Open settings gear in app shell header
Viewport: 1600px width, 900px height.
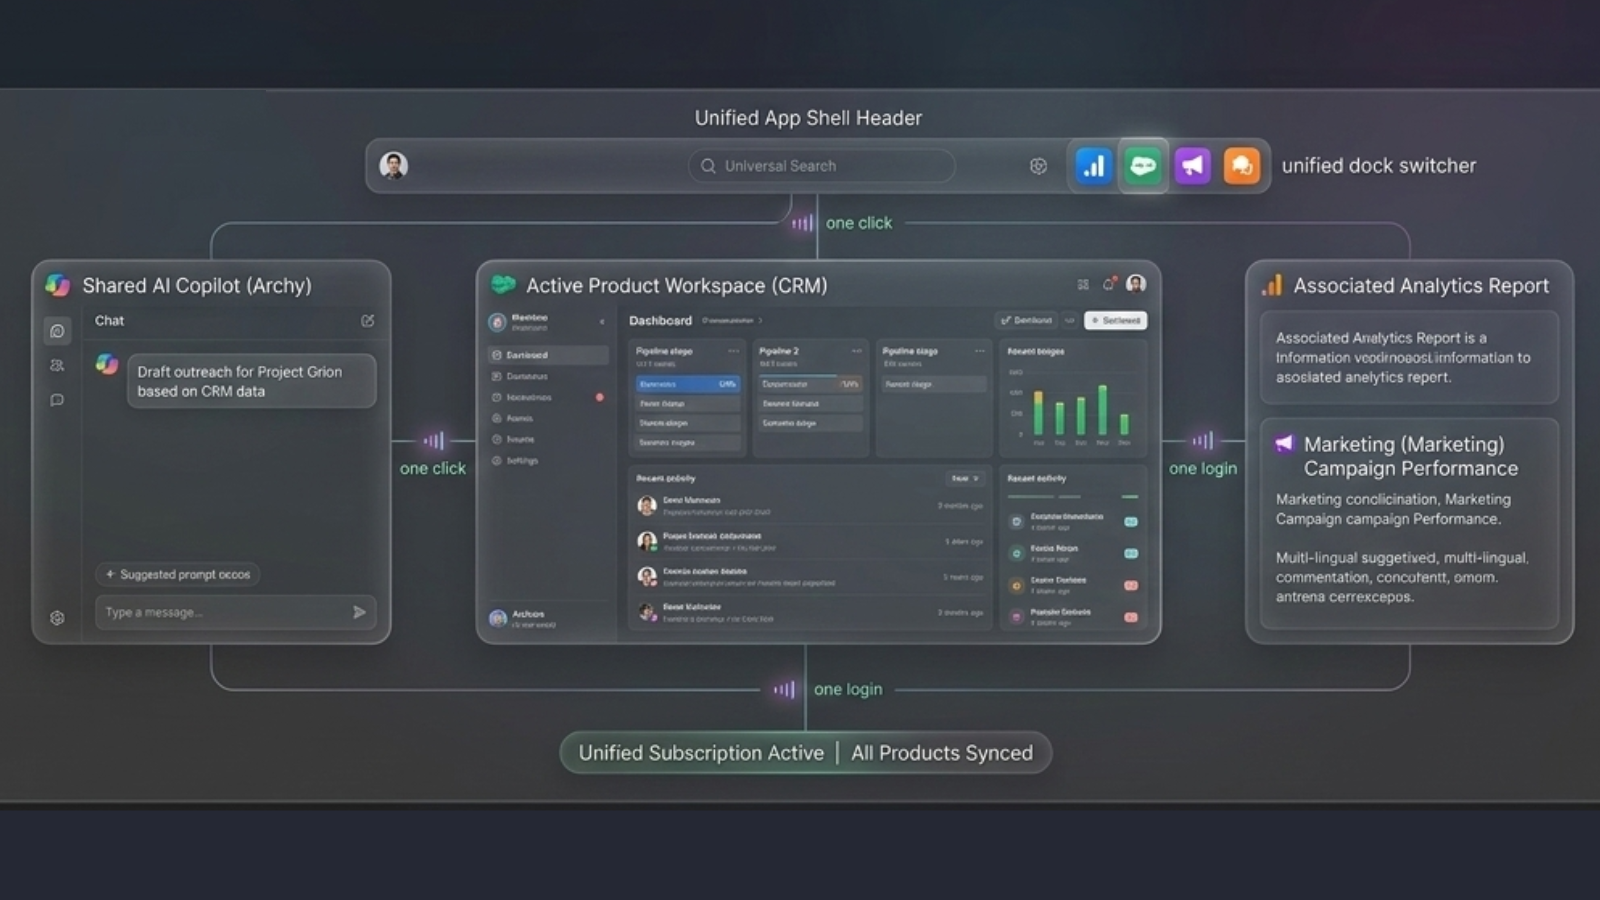[1038, 166]
